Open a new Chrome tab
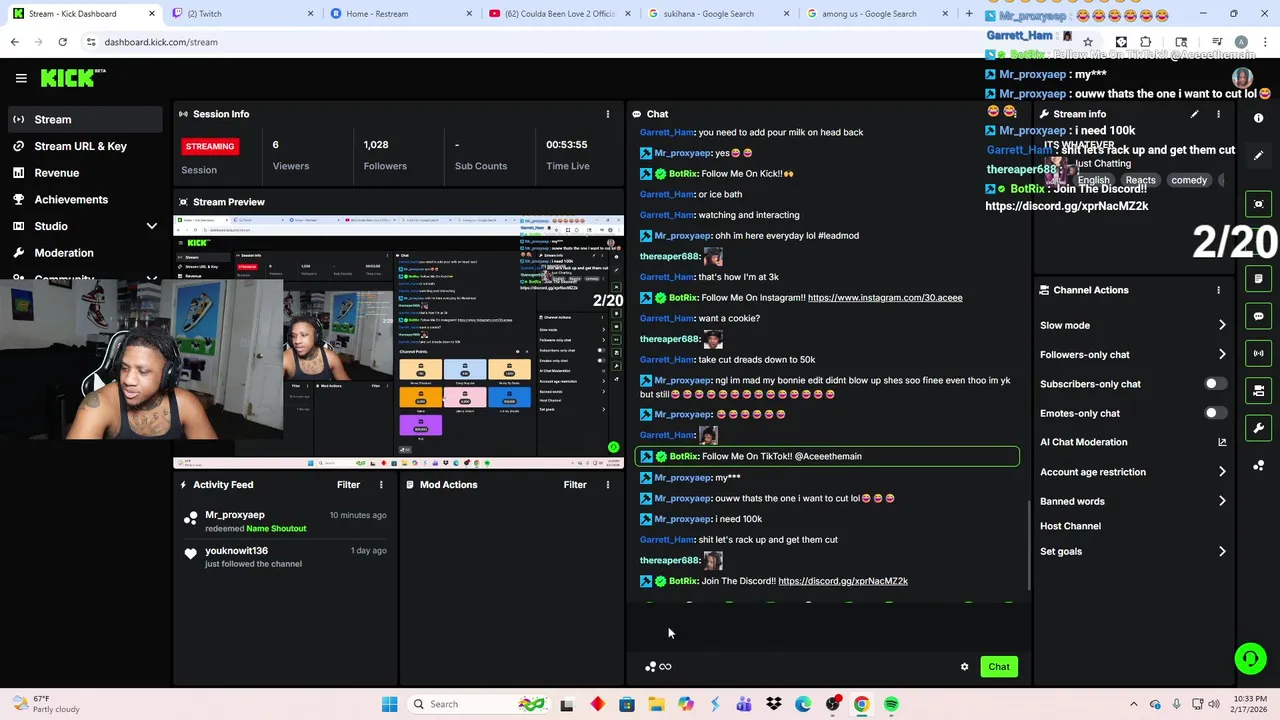1280x720 pixels. [x=969, y=14]
